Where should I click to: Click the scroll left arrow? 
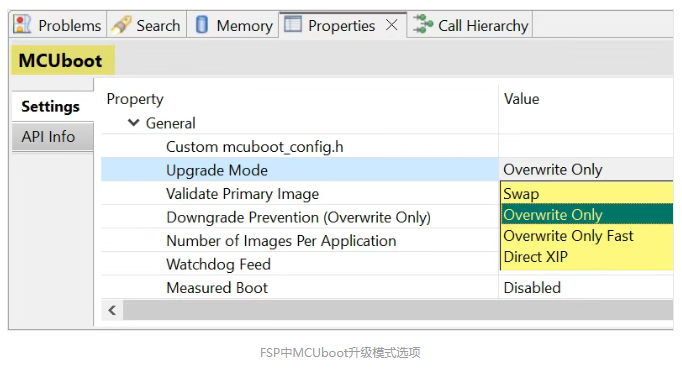coord(112,310)
